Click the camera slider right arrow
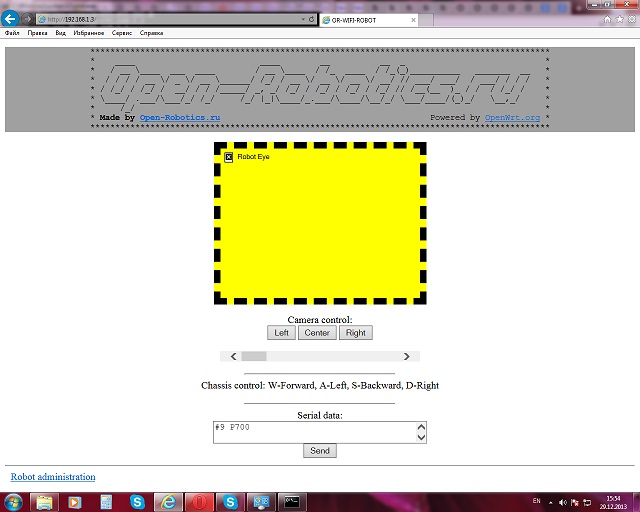 tap(407, 356)
